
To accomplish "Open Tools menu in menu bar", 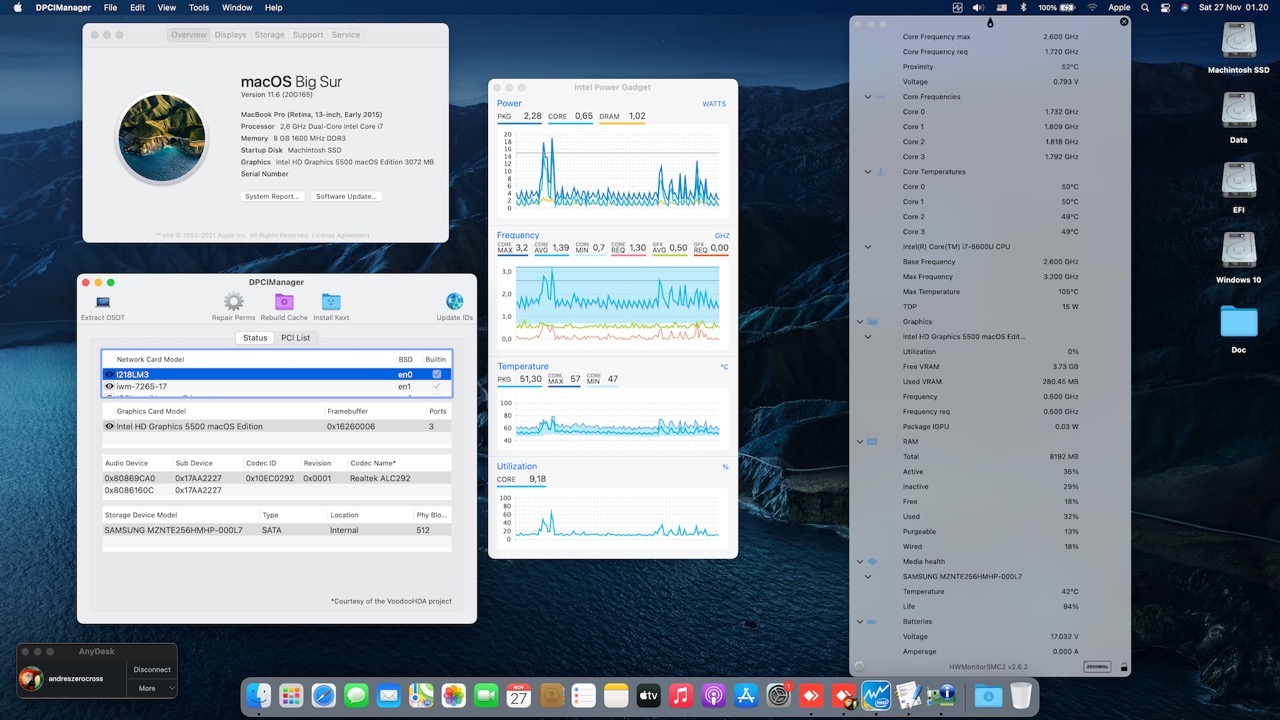I will pos(199,7).
